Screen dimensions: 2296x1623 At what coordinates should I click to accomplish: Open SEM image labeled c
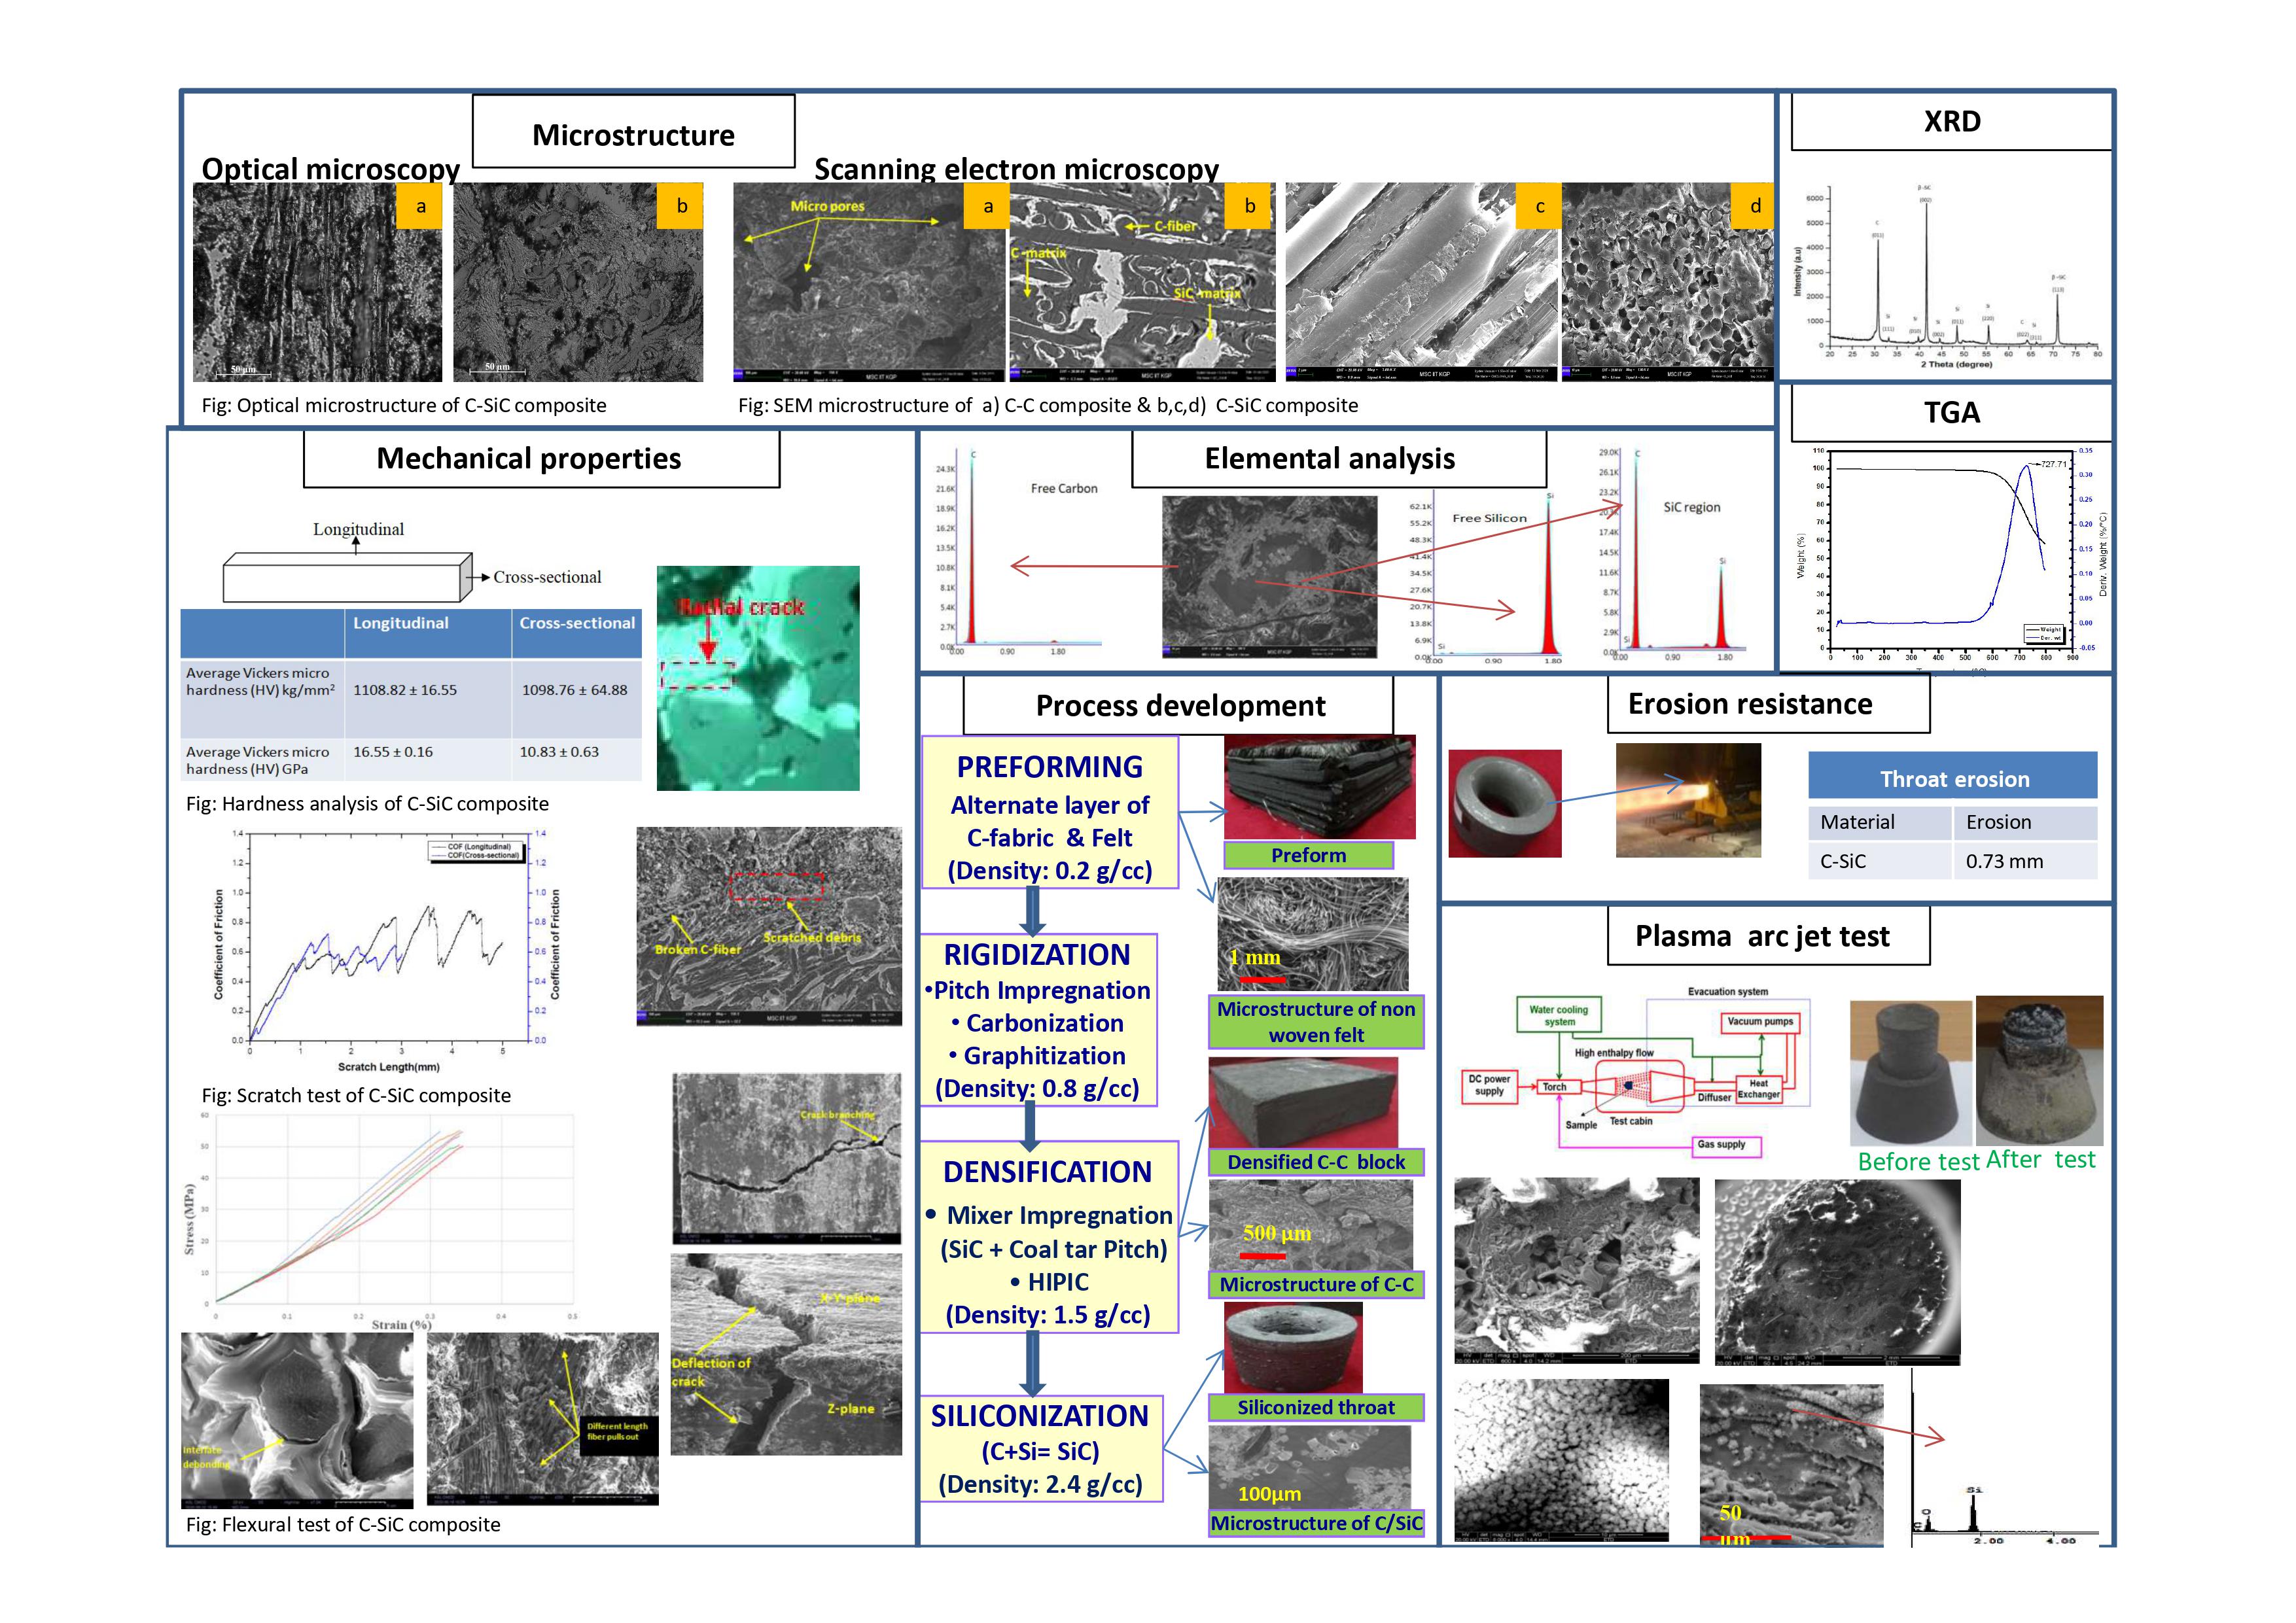point(1421,282)
